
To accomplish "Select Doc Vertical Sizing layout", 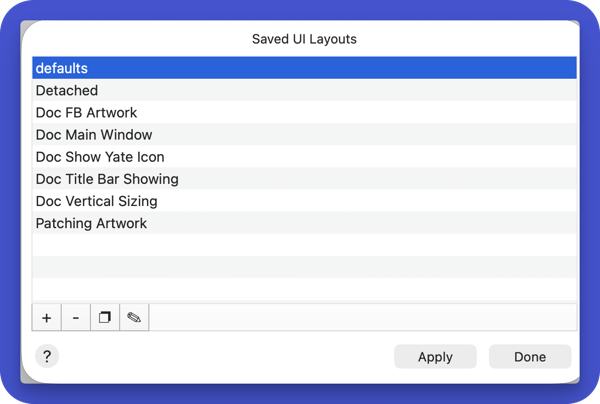I will (304, 201).
